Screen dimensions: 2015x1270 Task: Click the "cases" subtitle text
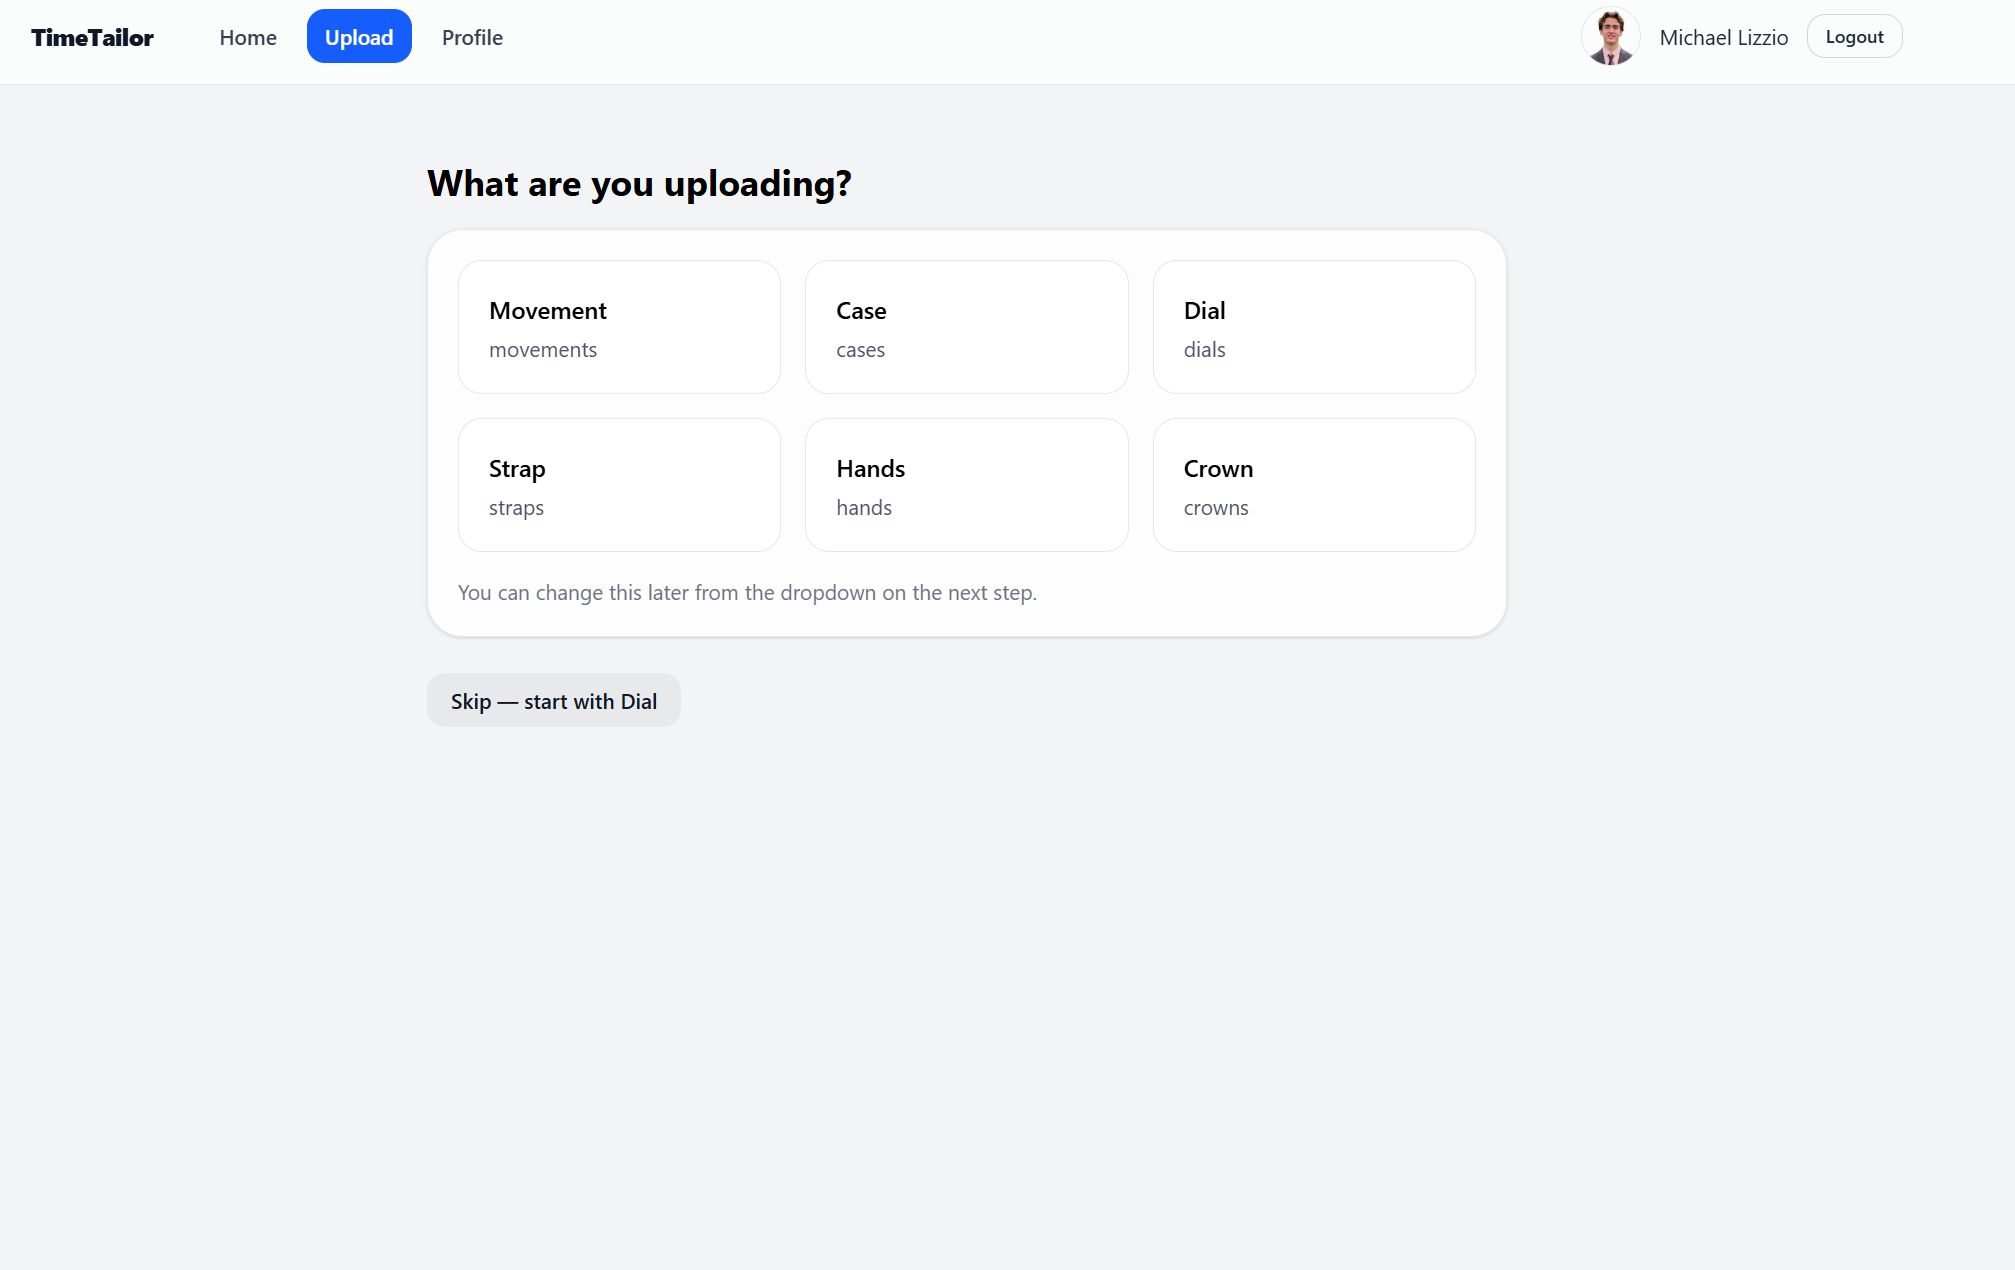[x=860, y=350]
